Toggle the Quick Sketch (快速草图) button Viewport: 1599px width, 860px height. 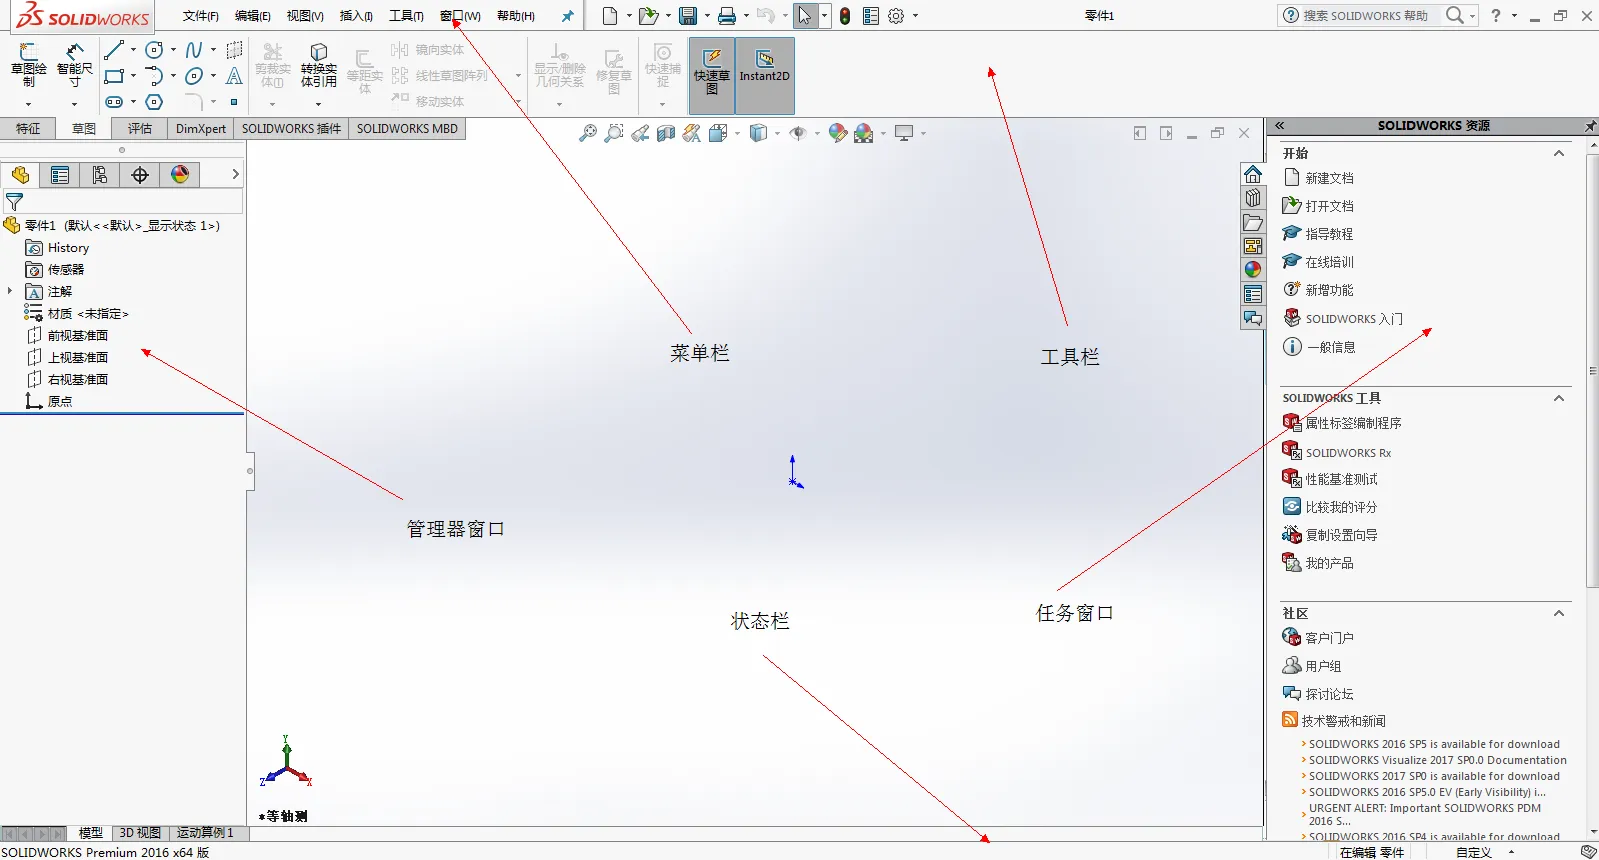coord(712,75)
